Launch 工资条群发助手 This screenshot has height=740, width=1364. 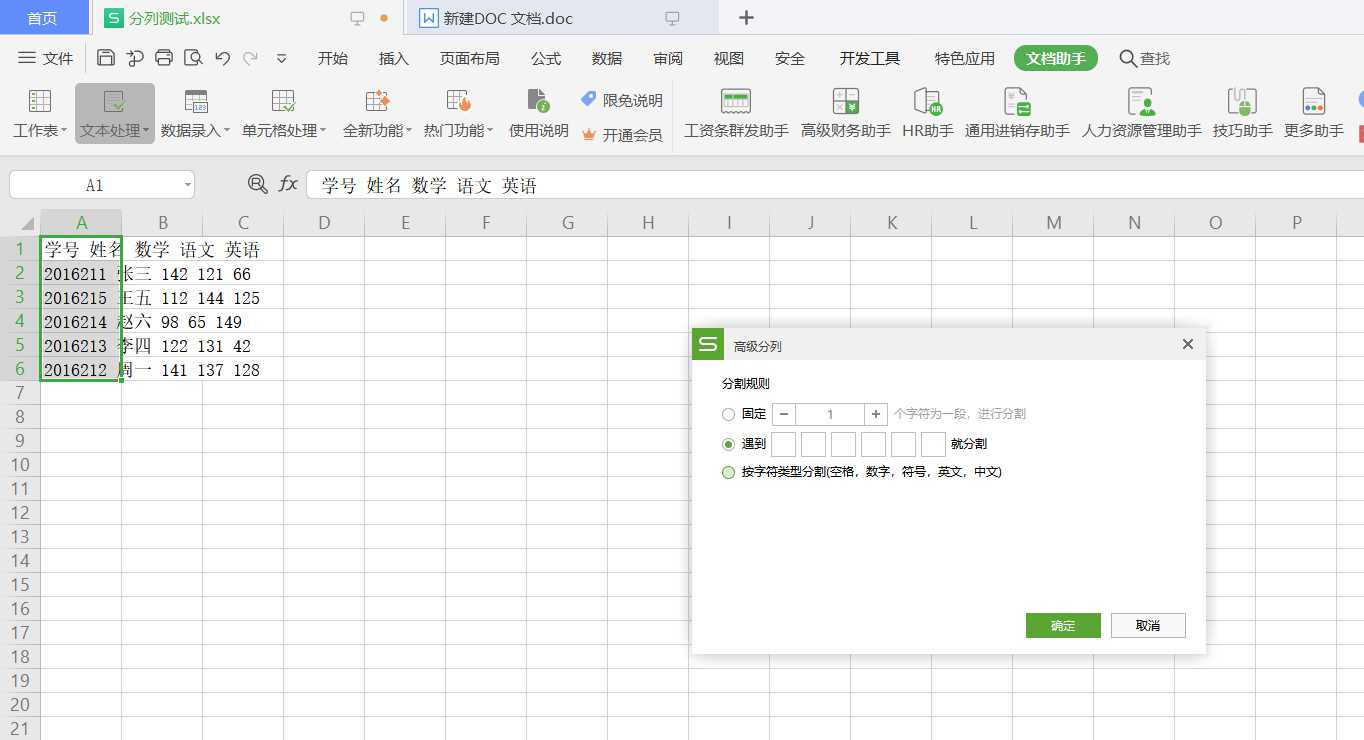pyautogui.click(x=736, y=112)
